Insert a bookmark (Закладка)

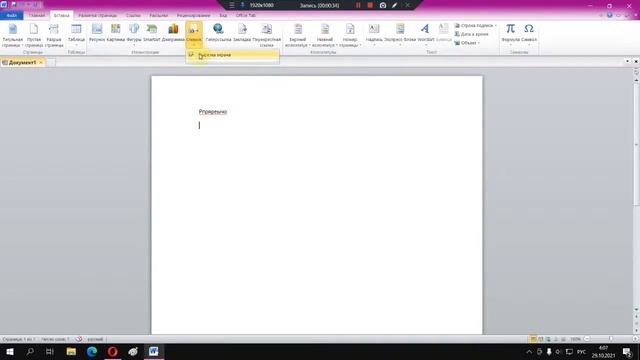tap(242, 33)
